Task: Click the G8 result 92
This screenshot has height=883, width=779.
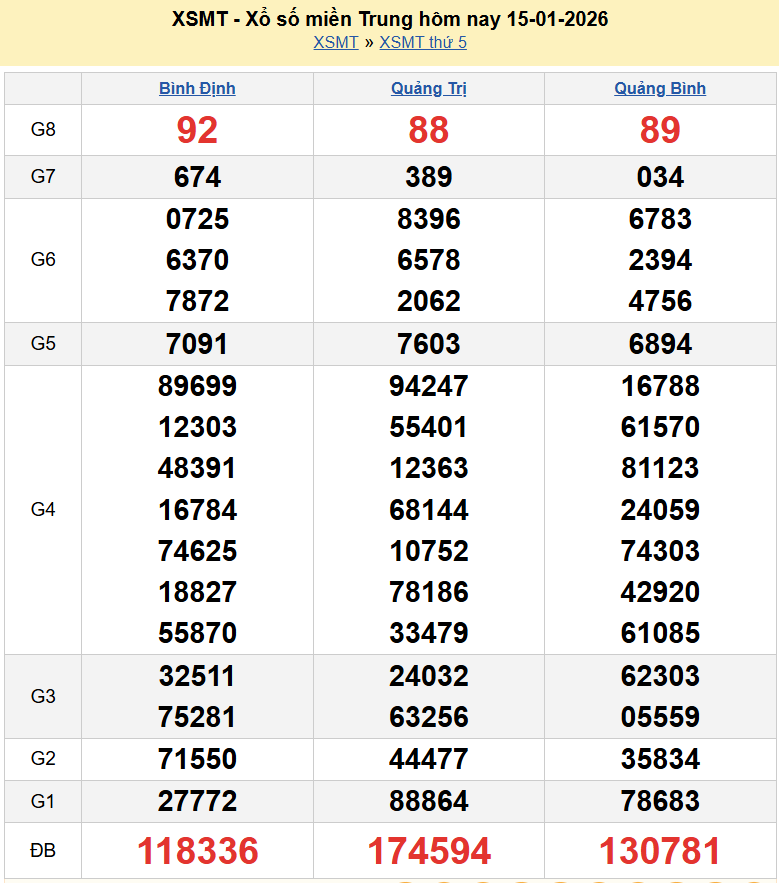Action: (x=197, y=130)
